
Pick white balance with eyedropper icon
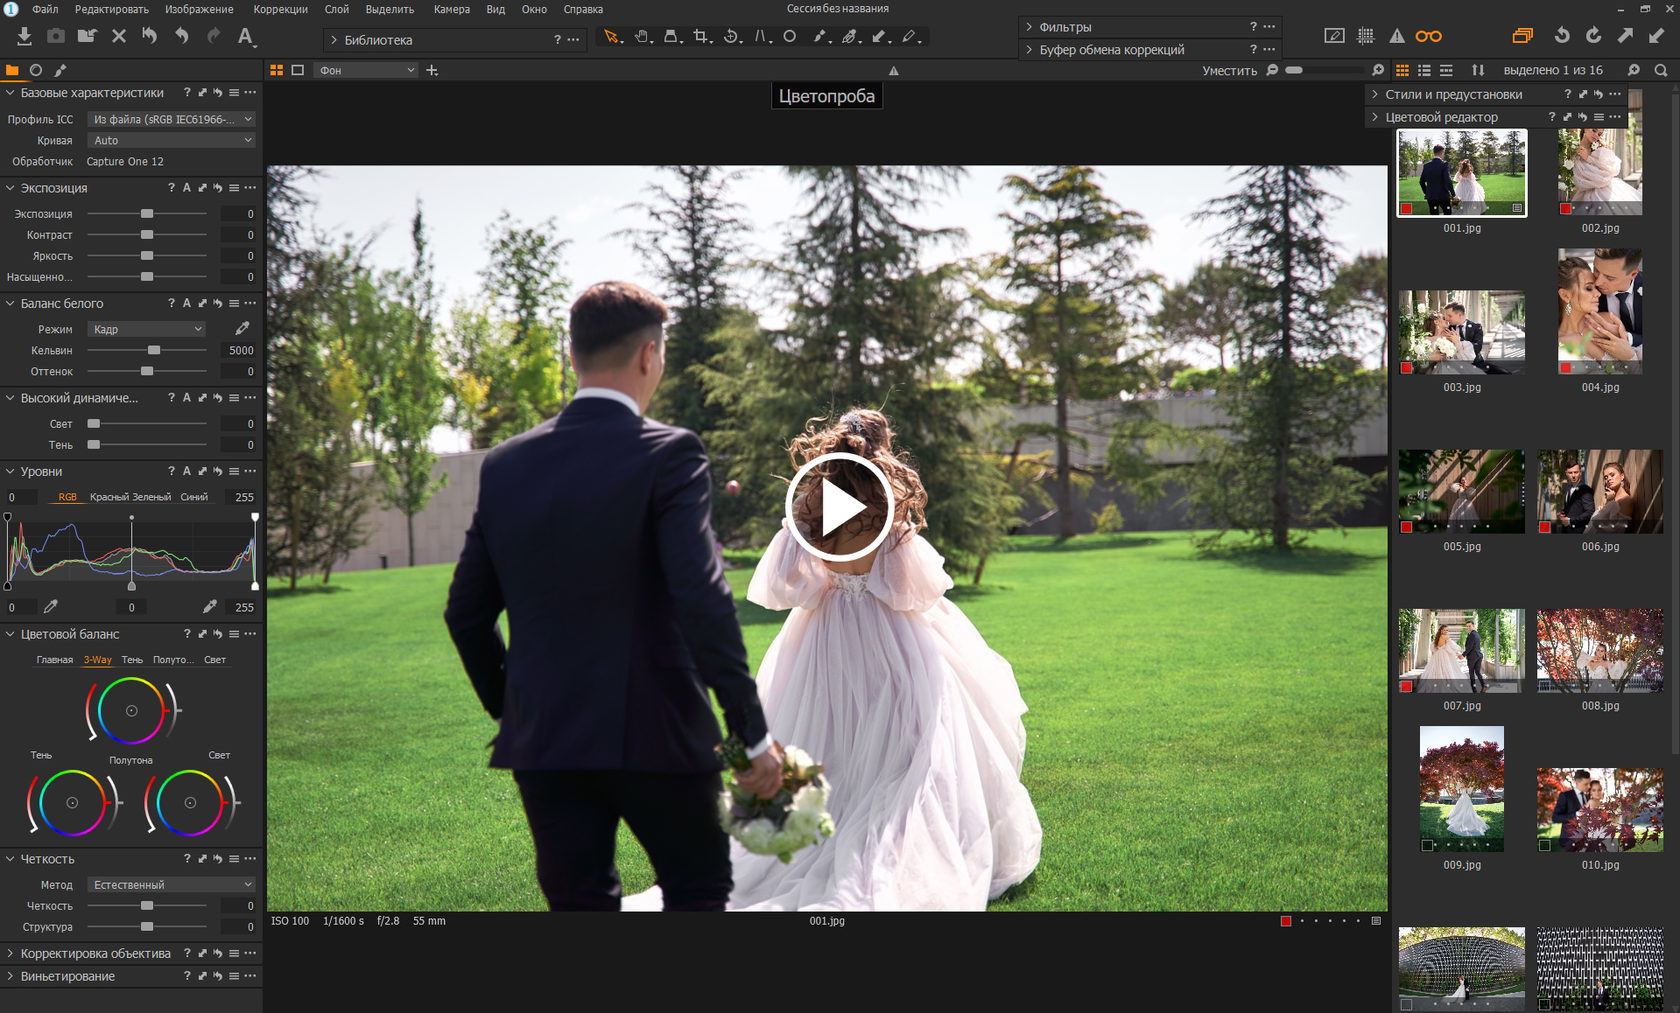[x=242, y=328]
